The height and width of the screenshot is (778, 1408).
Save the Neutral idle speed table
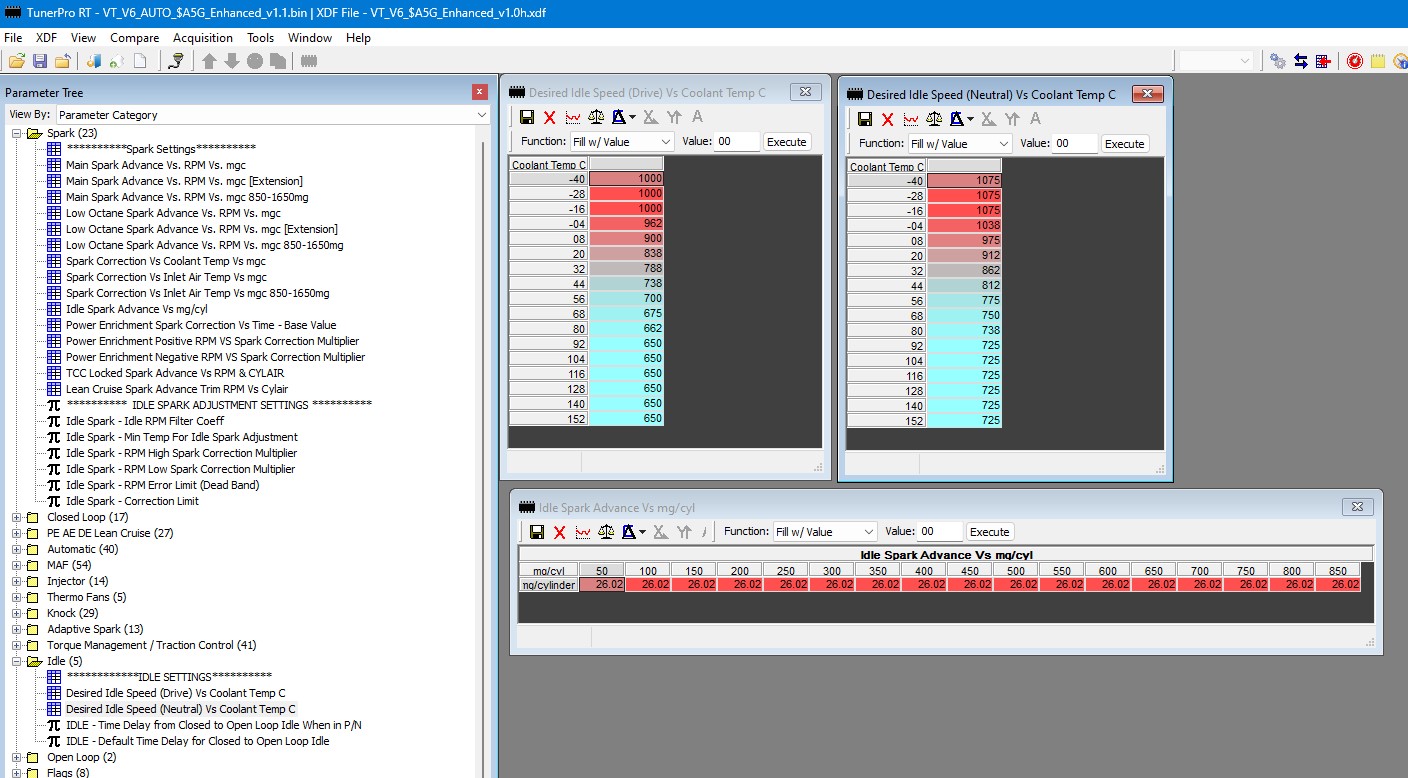coord(865,119)
